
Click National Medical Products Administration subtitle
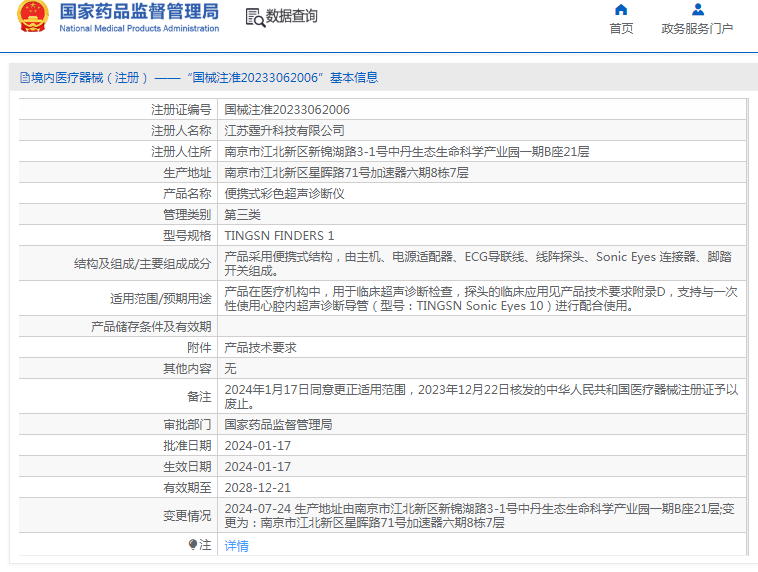click(139, 29)
